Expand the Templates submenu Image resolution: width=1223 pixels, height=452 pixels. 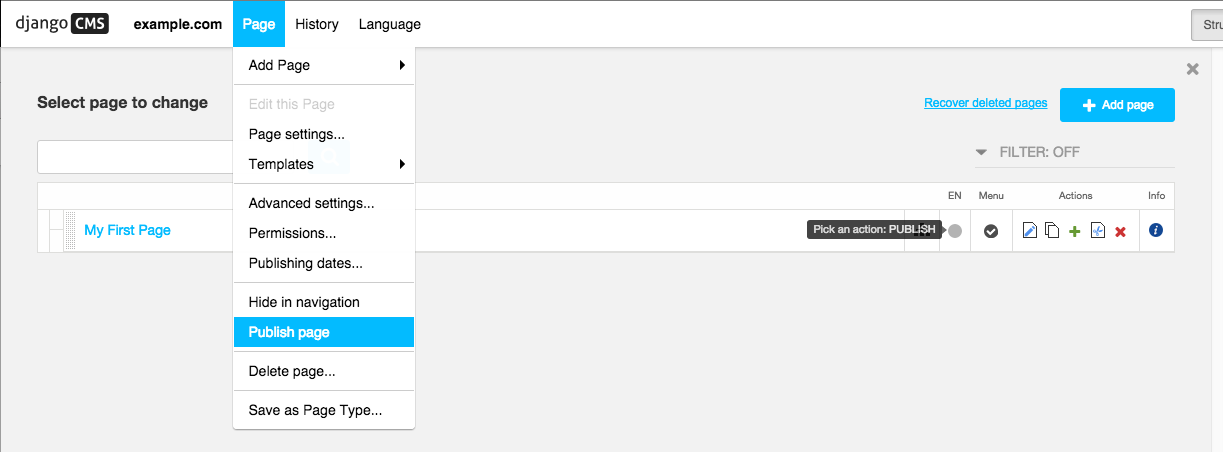[x=323, y=164]
